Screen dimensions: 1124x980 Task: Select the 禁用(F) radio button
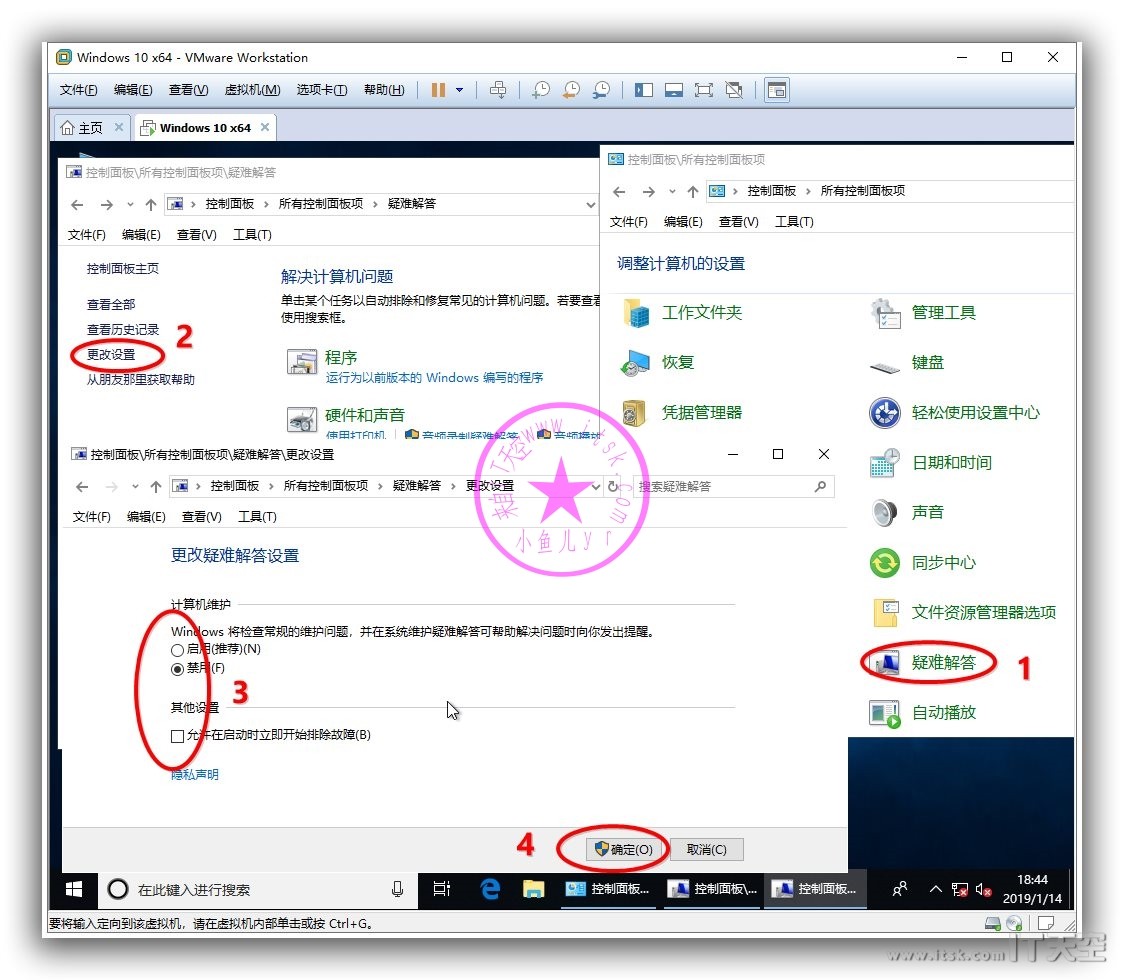(177, 669)
